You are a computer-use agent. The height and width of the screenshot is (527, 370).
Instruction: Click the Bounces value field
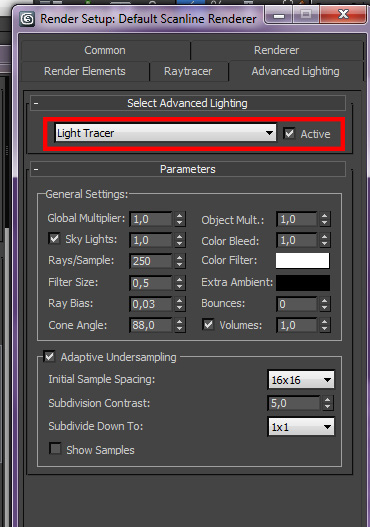tap(297, 304)
